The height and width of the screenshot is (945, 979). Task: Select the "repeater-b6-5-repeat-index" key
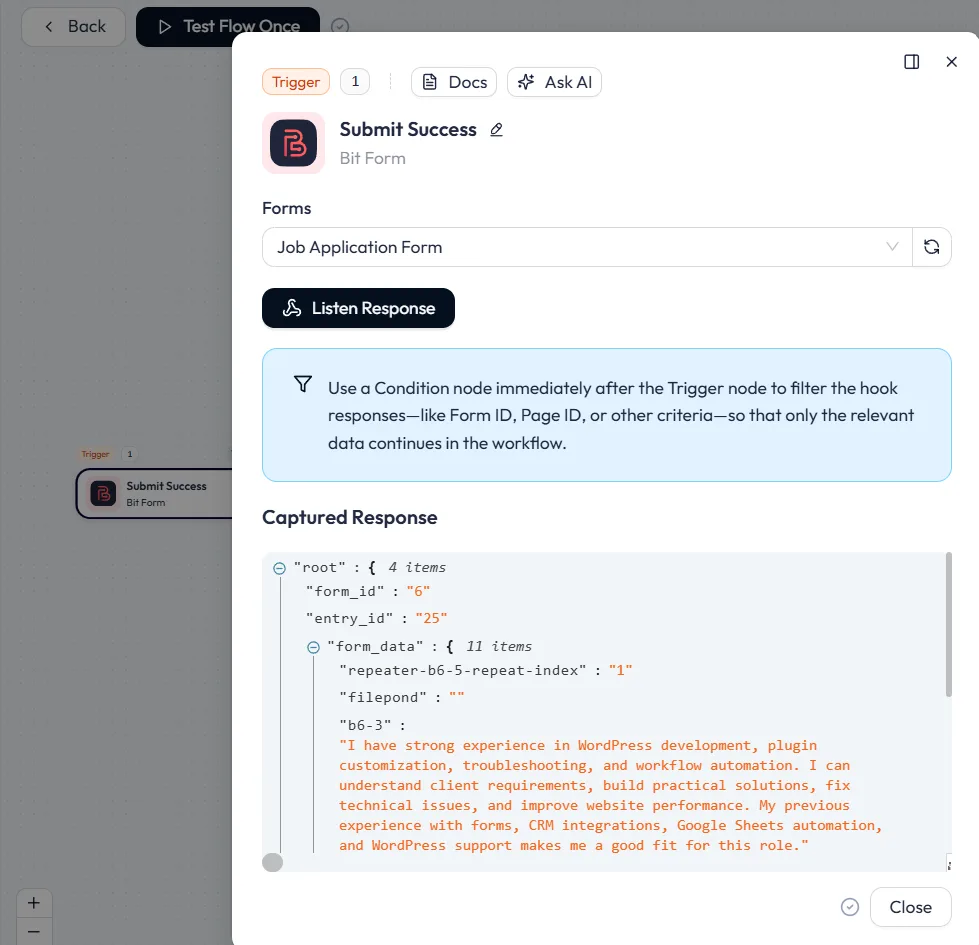[x=463, y=670]
